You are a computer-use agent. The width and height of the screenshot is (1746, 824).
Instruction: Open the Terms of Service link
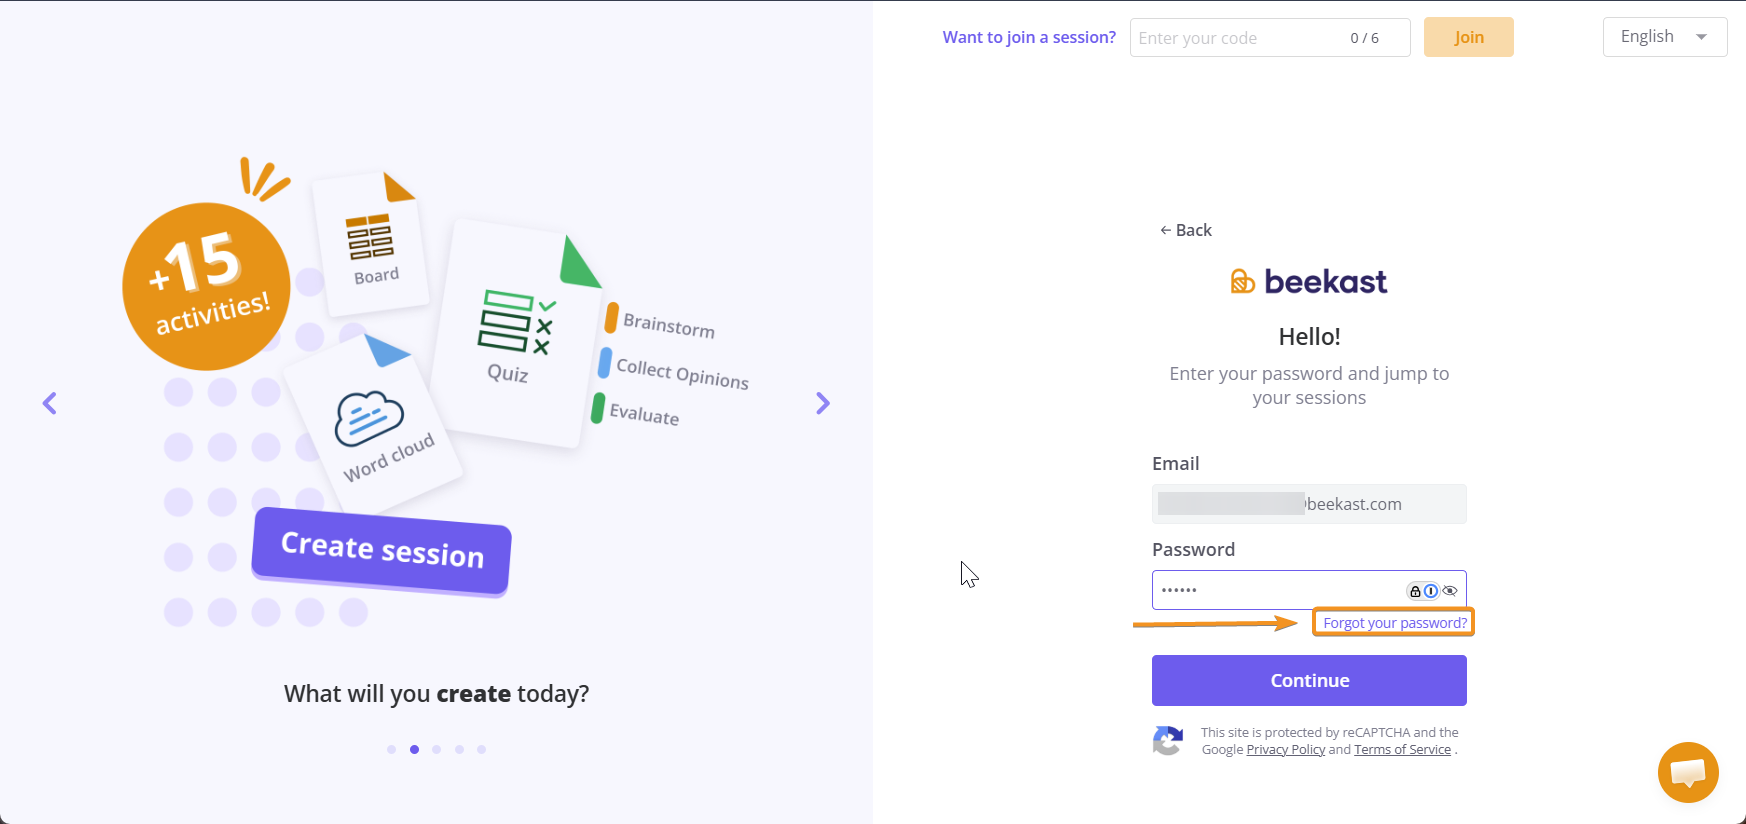(x=1402, y=750)
